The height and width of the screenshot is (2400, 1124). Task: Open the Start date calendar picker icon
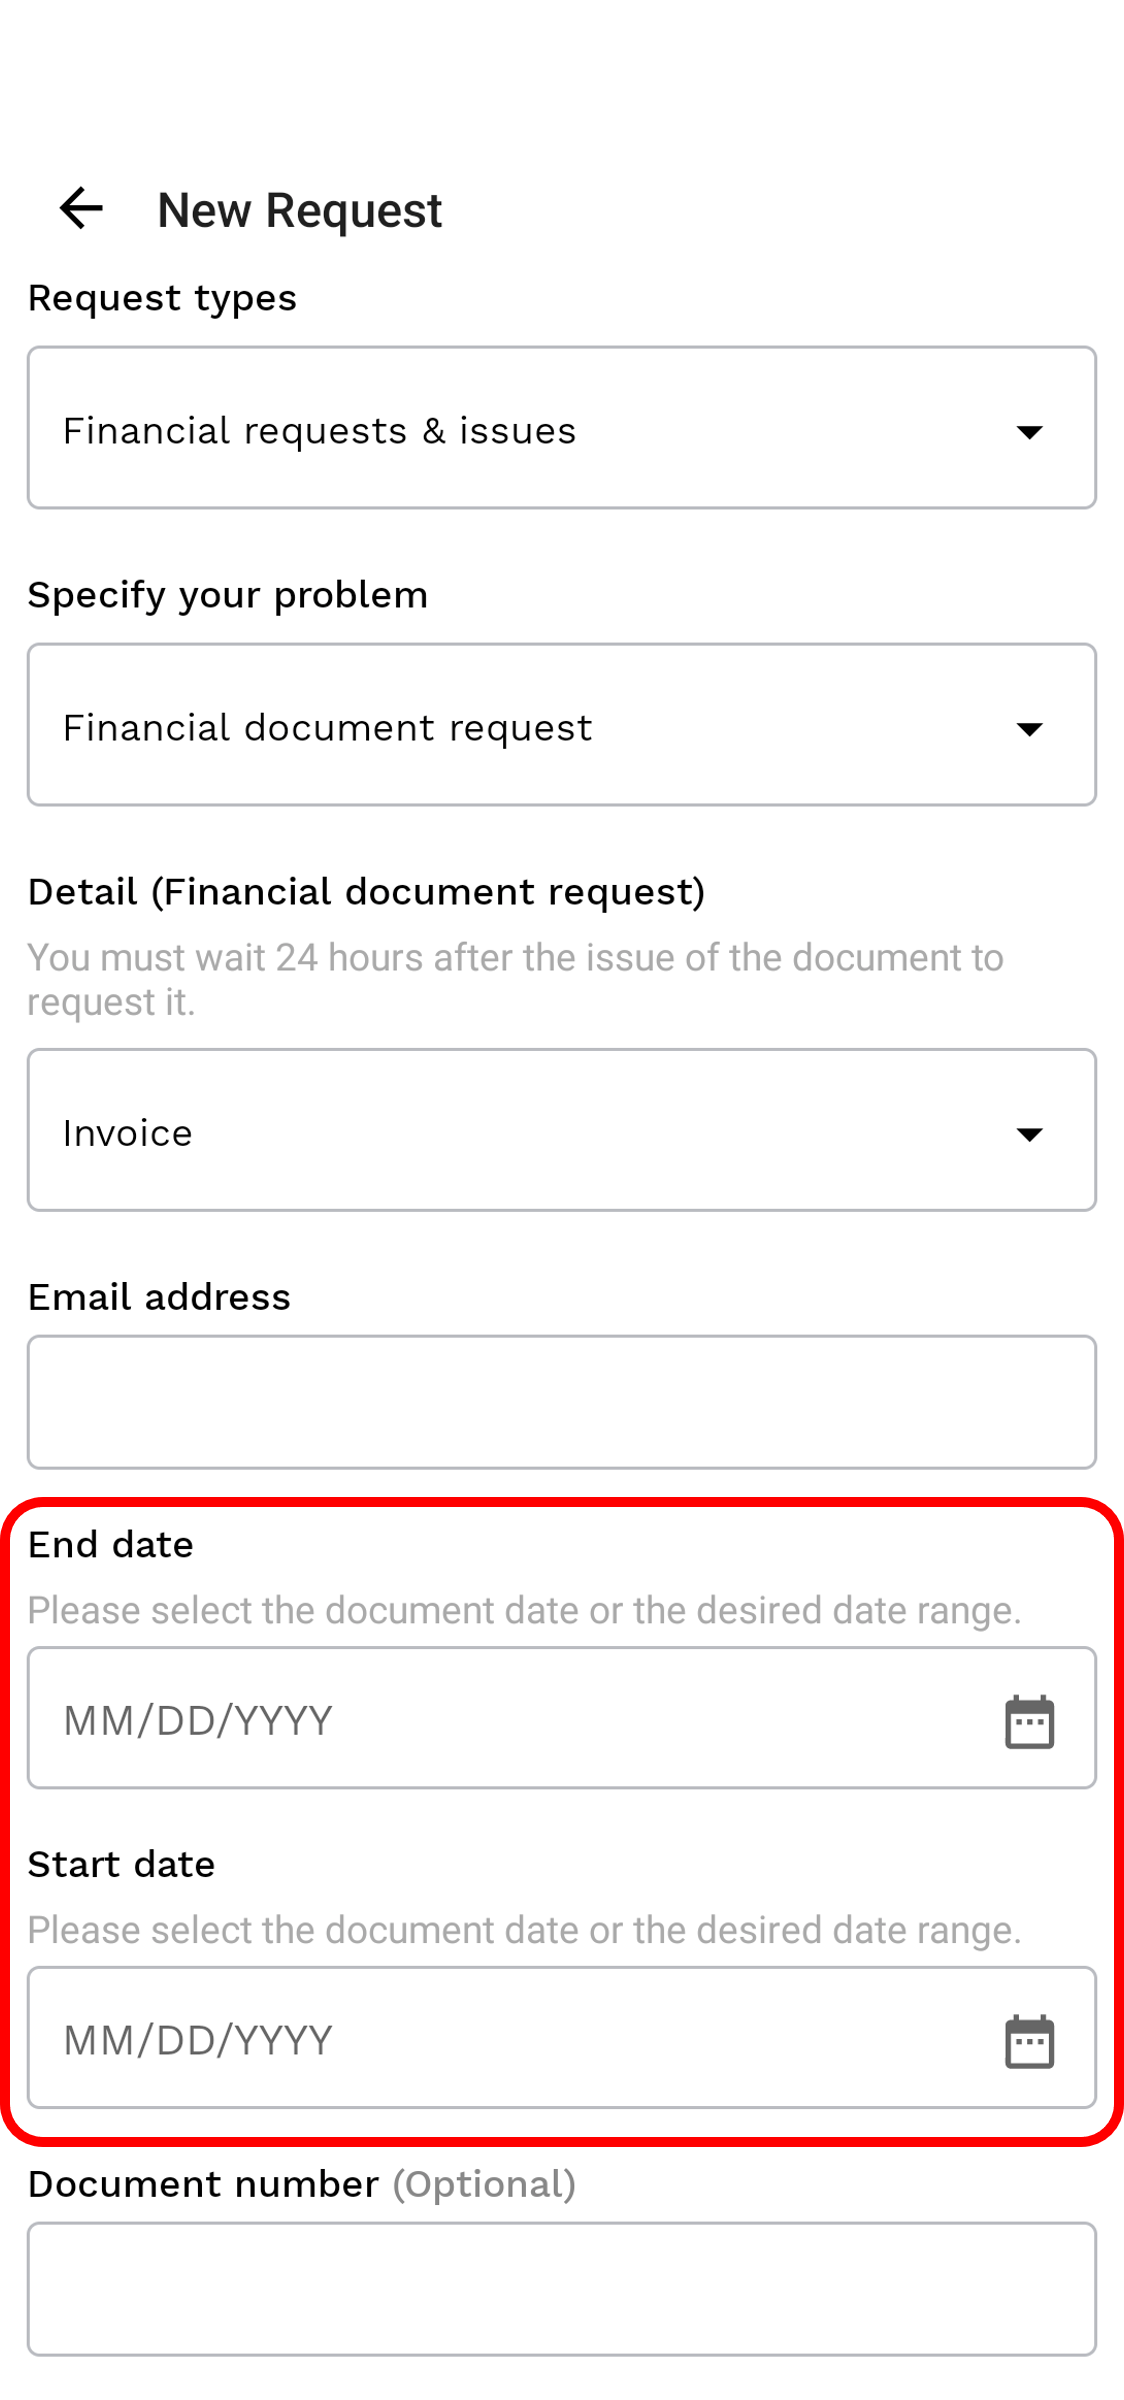tap(1029, 2041)
